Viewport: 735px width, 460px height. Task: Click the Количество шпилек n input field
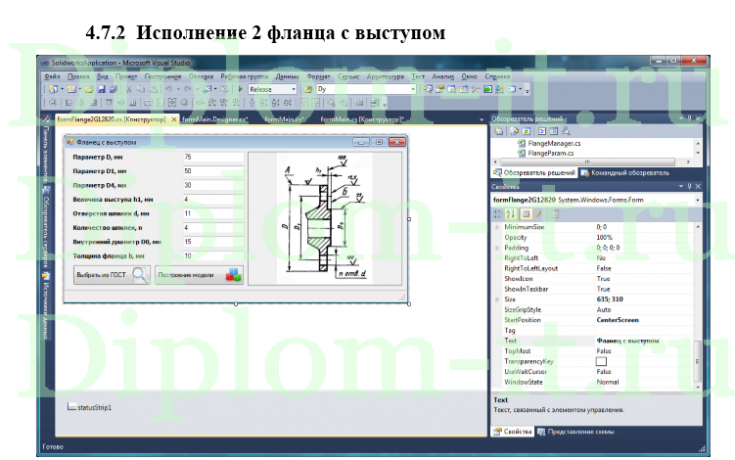point(213,227)
